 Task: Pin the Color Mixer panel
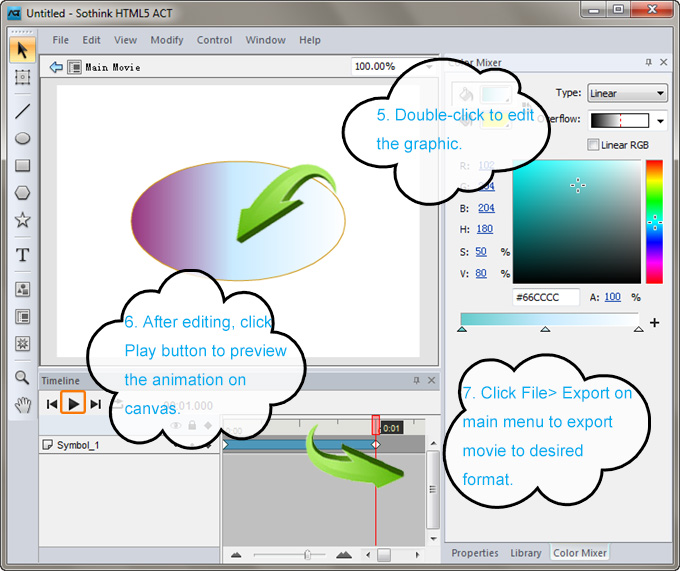[649, 62]
